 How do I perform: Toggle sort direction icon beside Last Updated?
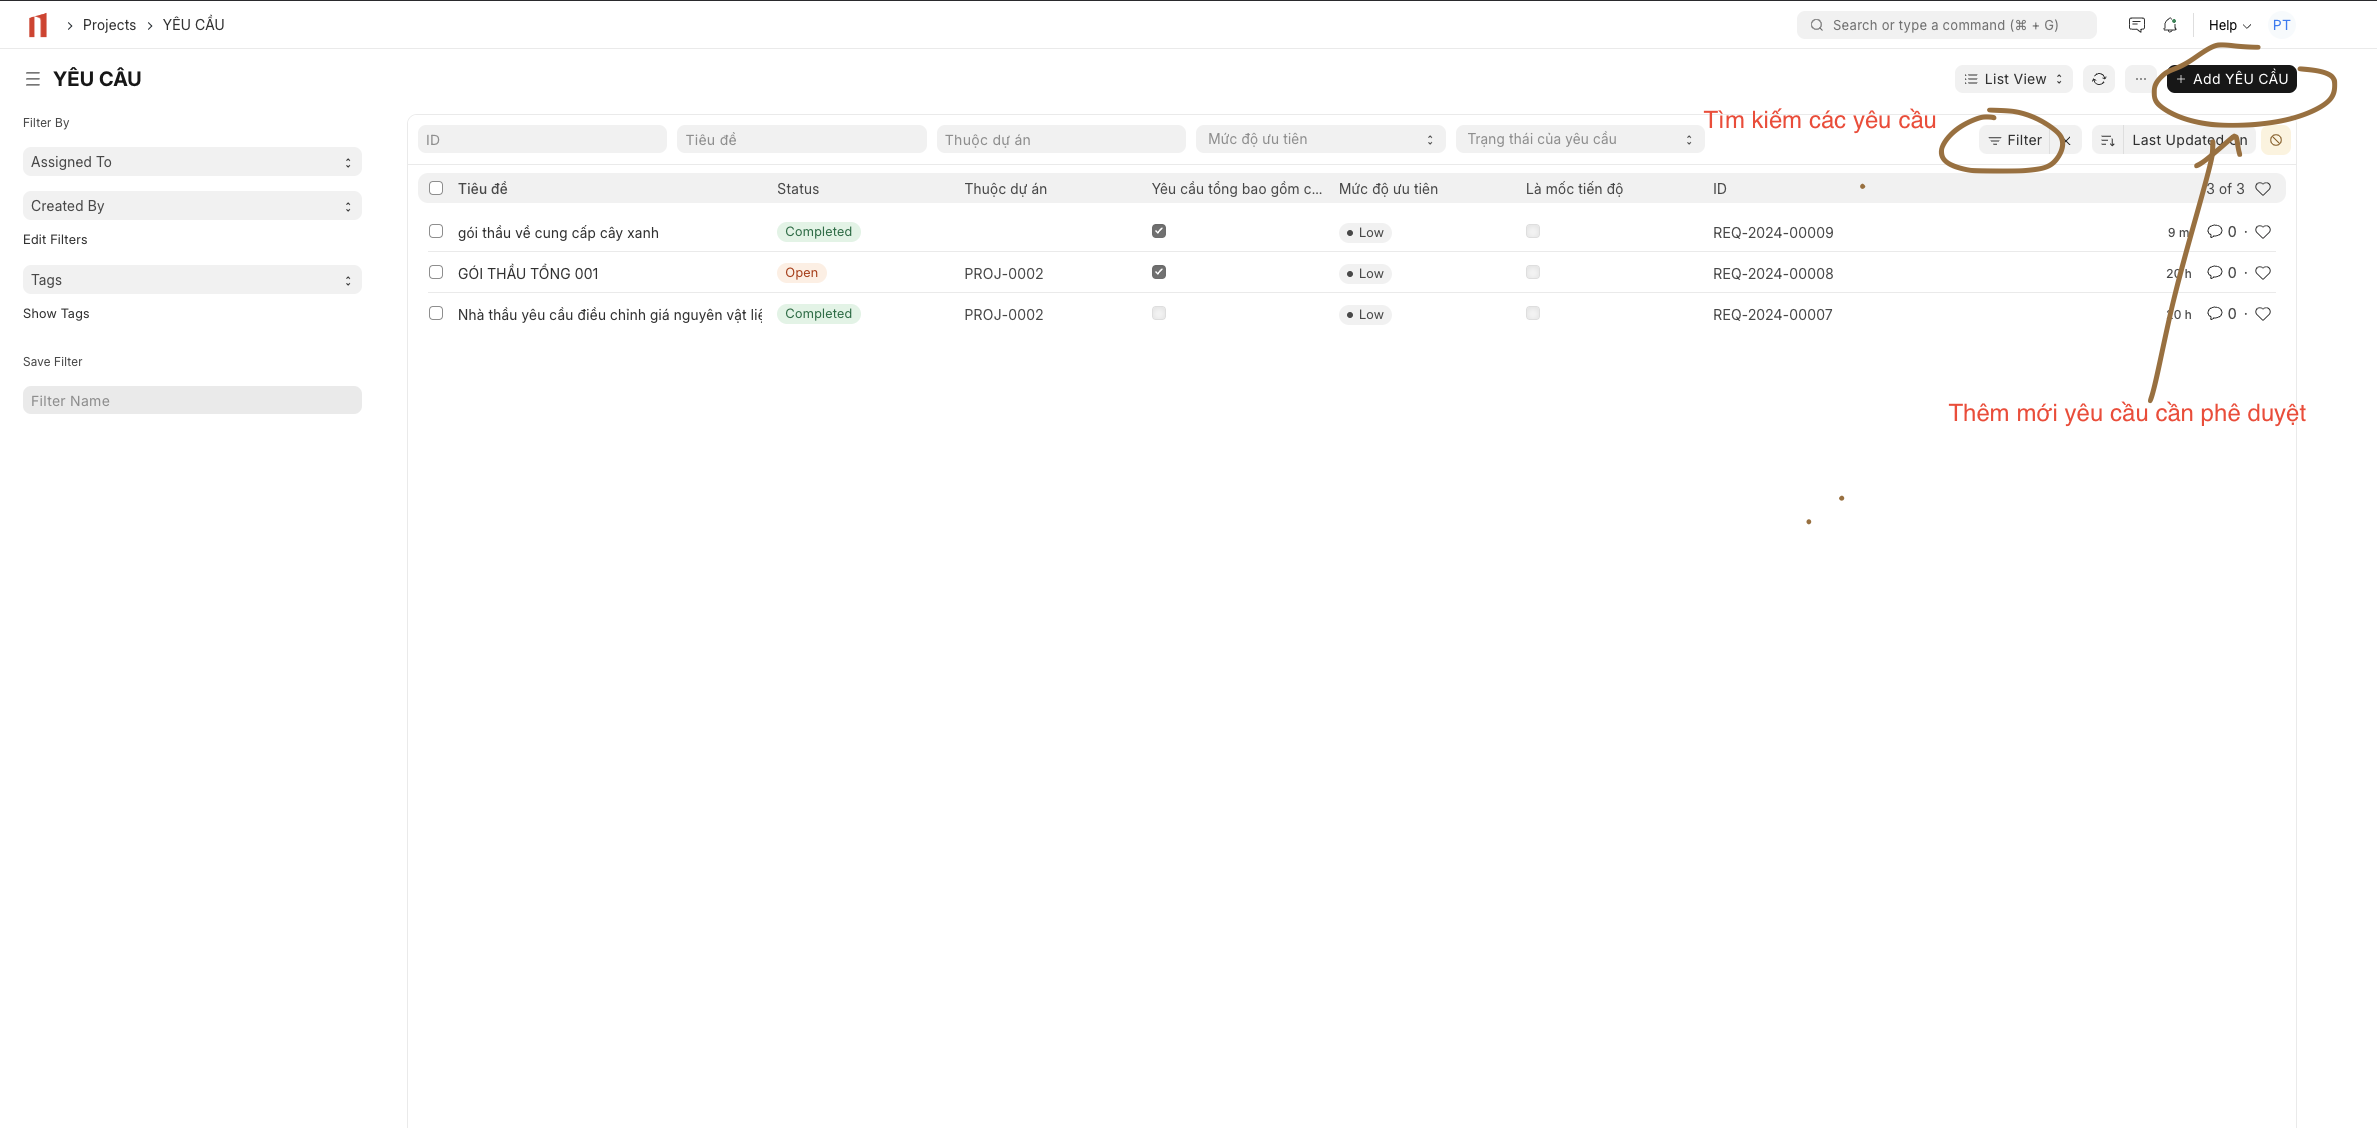(2107, 140)
